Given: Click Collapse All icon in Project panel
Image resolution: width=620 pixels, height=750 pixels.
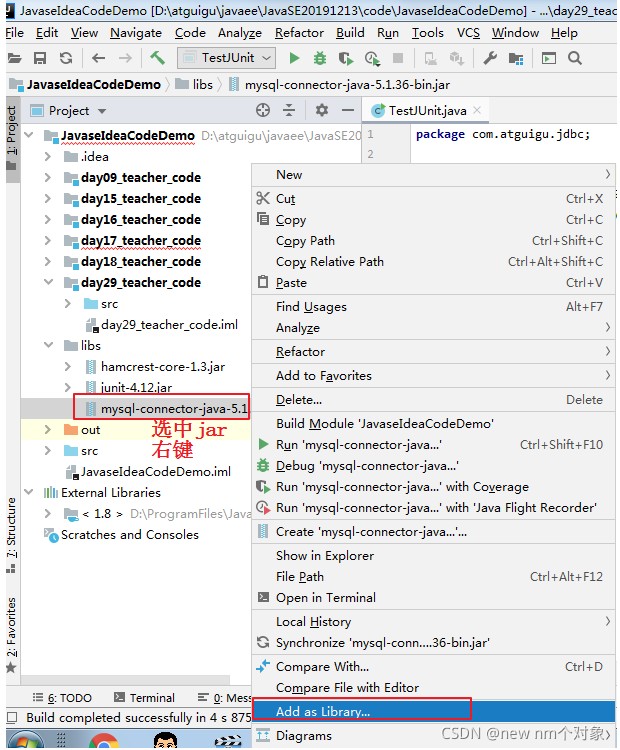Looking at the screenshot, I should 289,110.
